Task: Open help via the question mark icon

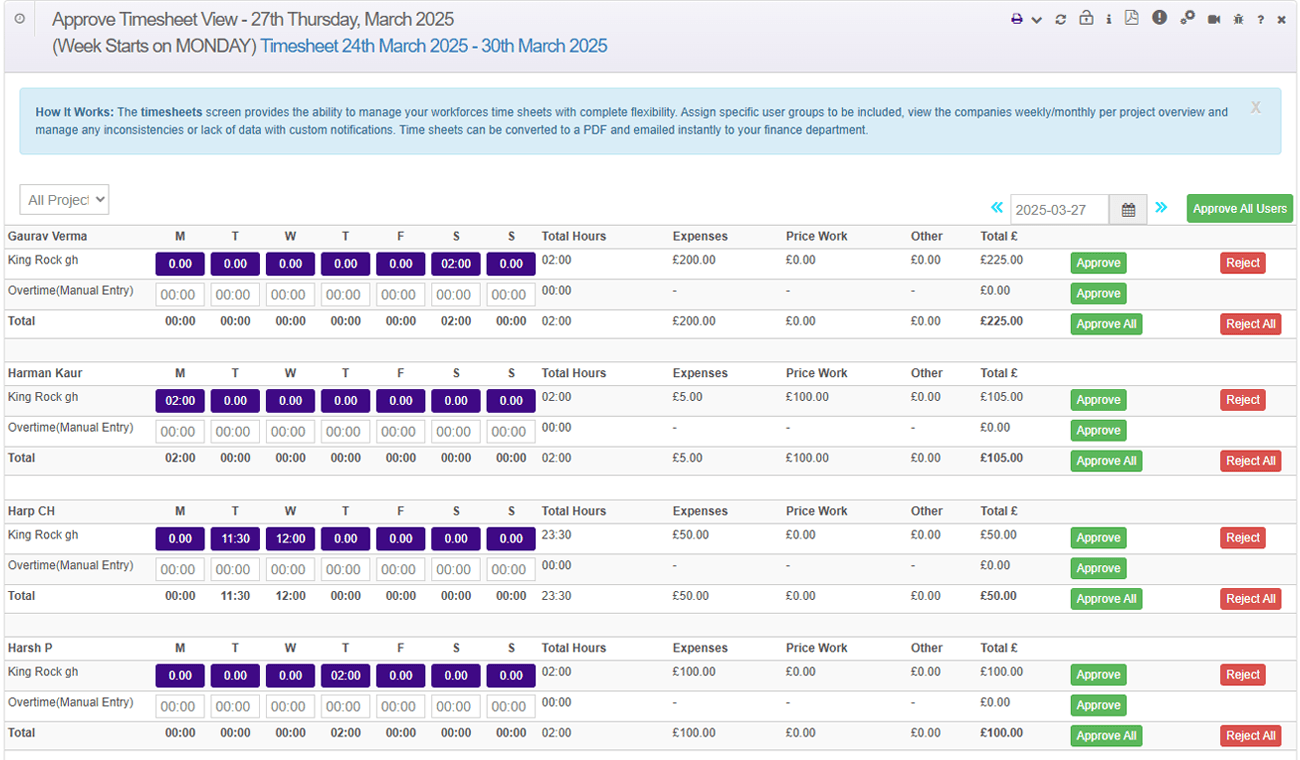Action: tap(1260, 19)
